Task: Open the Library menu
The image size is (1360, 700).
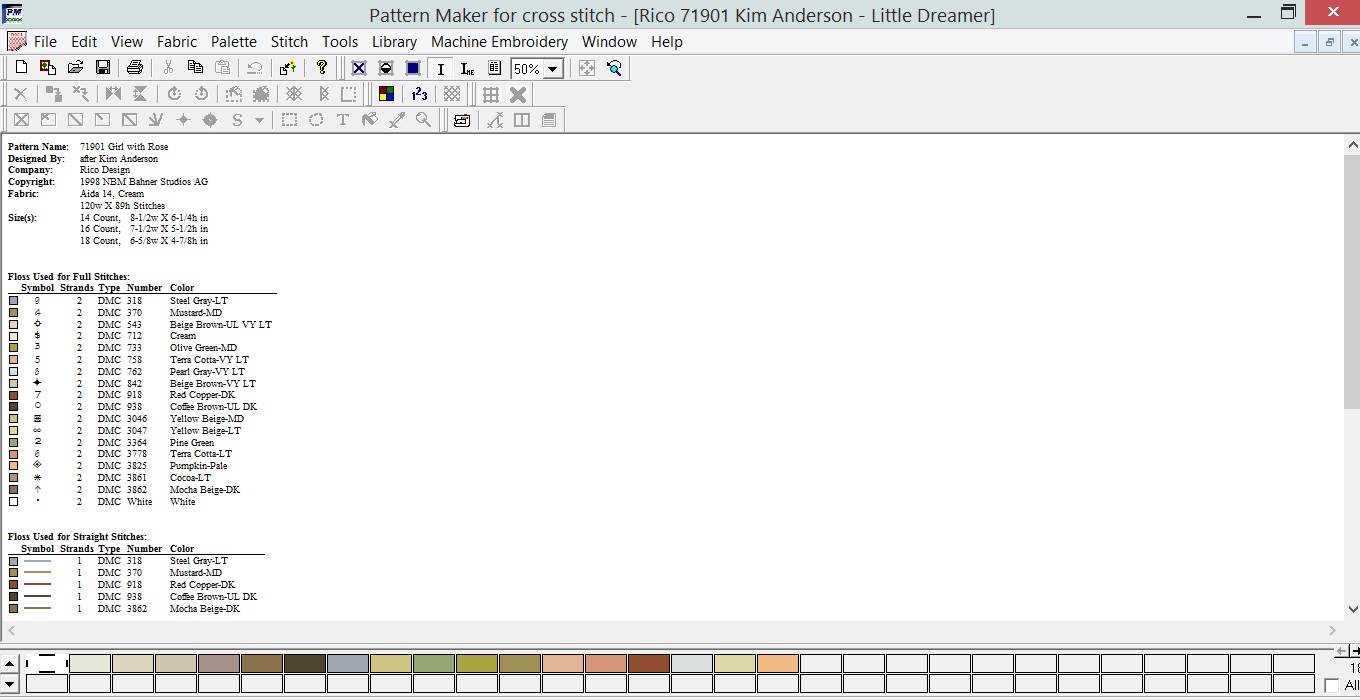Action: [394, 42]
